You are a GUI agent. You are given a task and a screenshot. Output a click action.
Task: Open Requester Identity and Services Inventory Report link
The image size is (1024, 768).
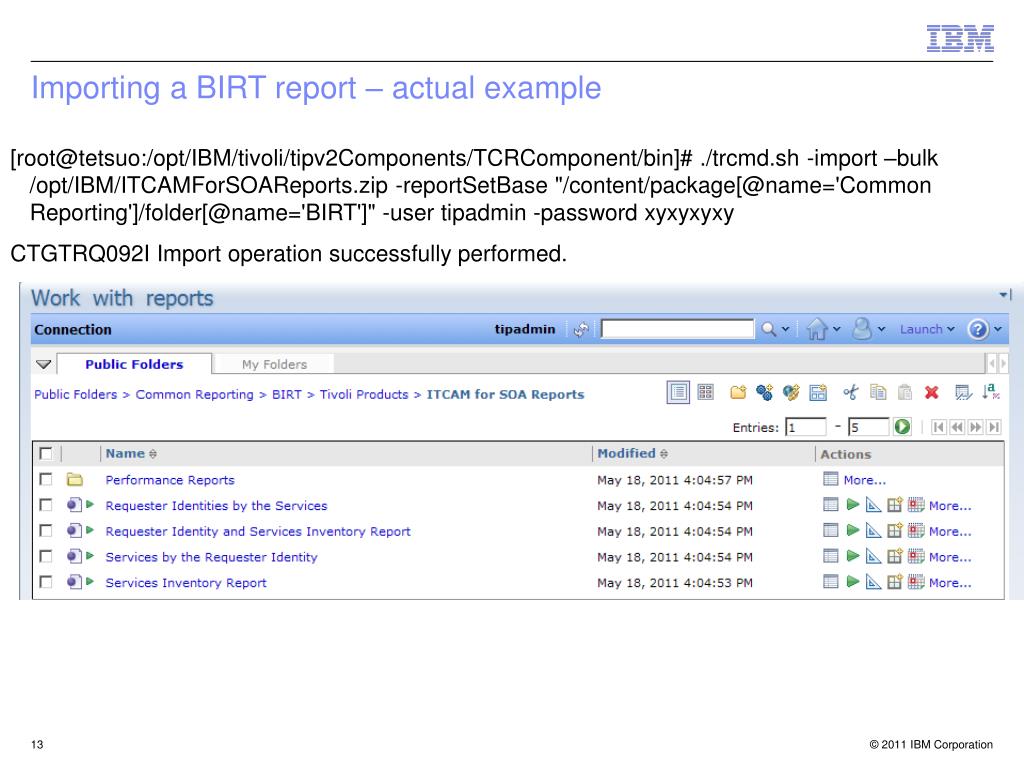coord(258,531)
